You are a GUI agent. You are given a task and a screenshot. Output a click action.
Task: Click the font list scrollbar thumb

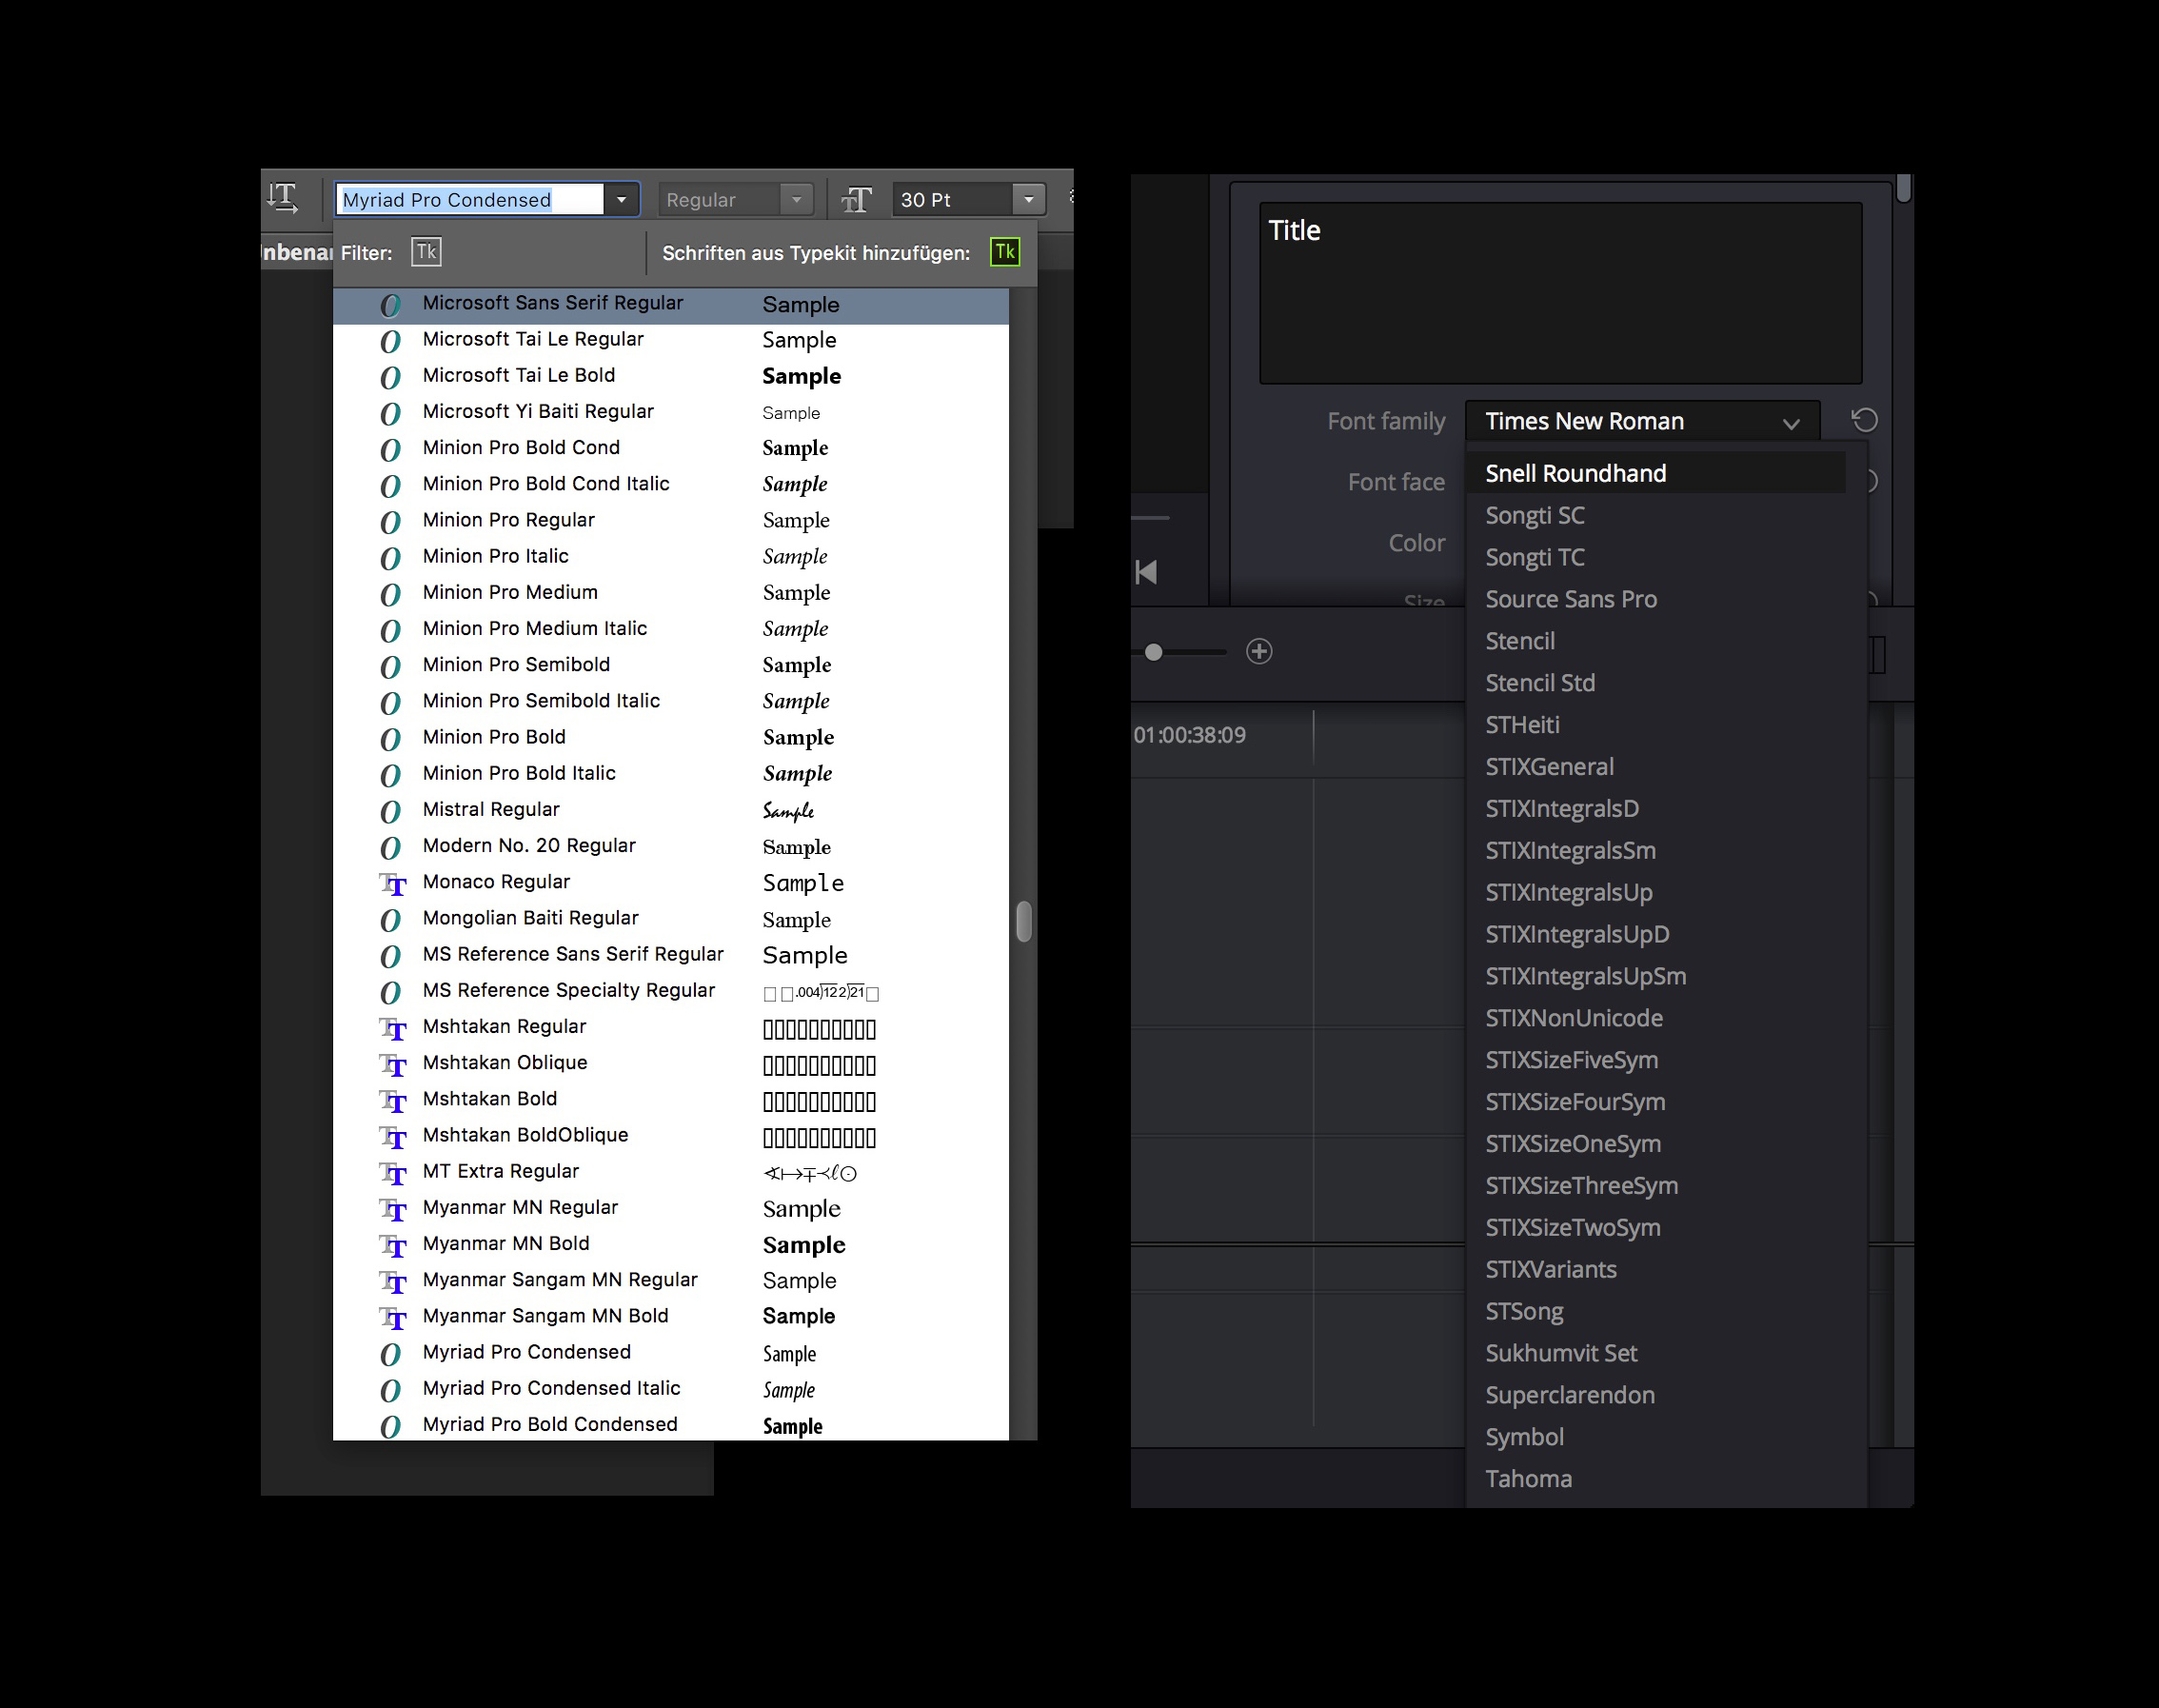(1023, 921)
